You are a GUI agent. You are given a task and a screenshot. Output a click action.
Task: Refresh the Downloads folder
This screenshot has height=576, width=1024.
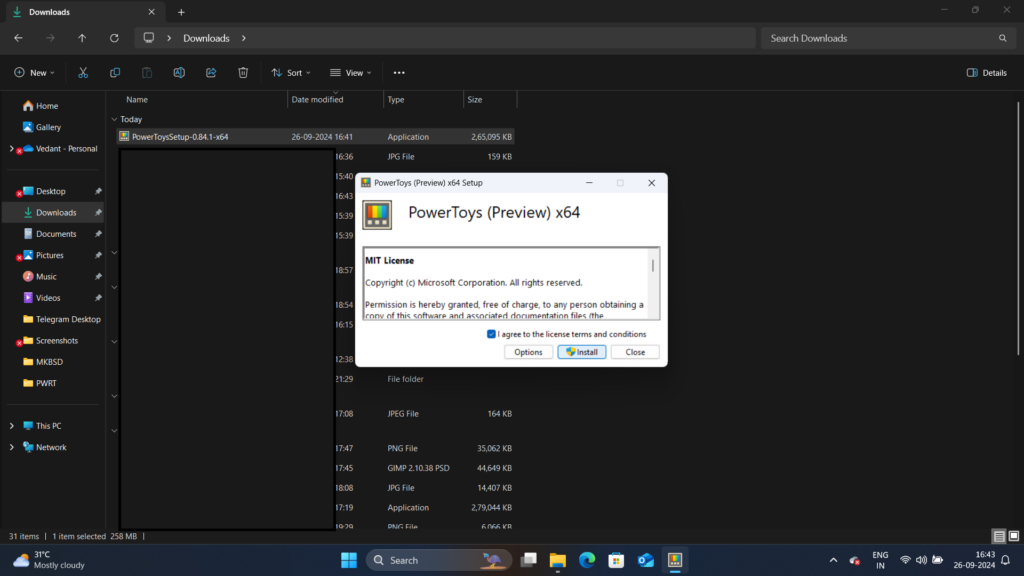tap(114, 38)
